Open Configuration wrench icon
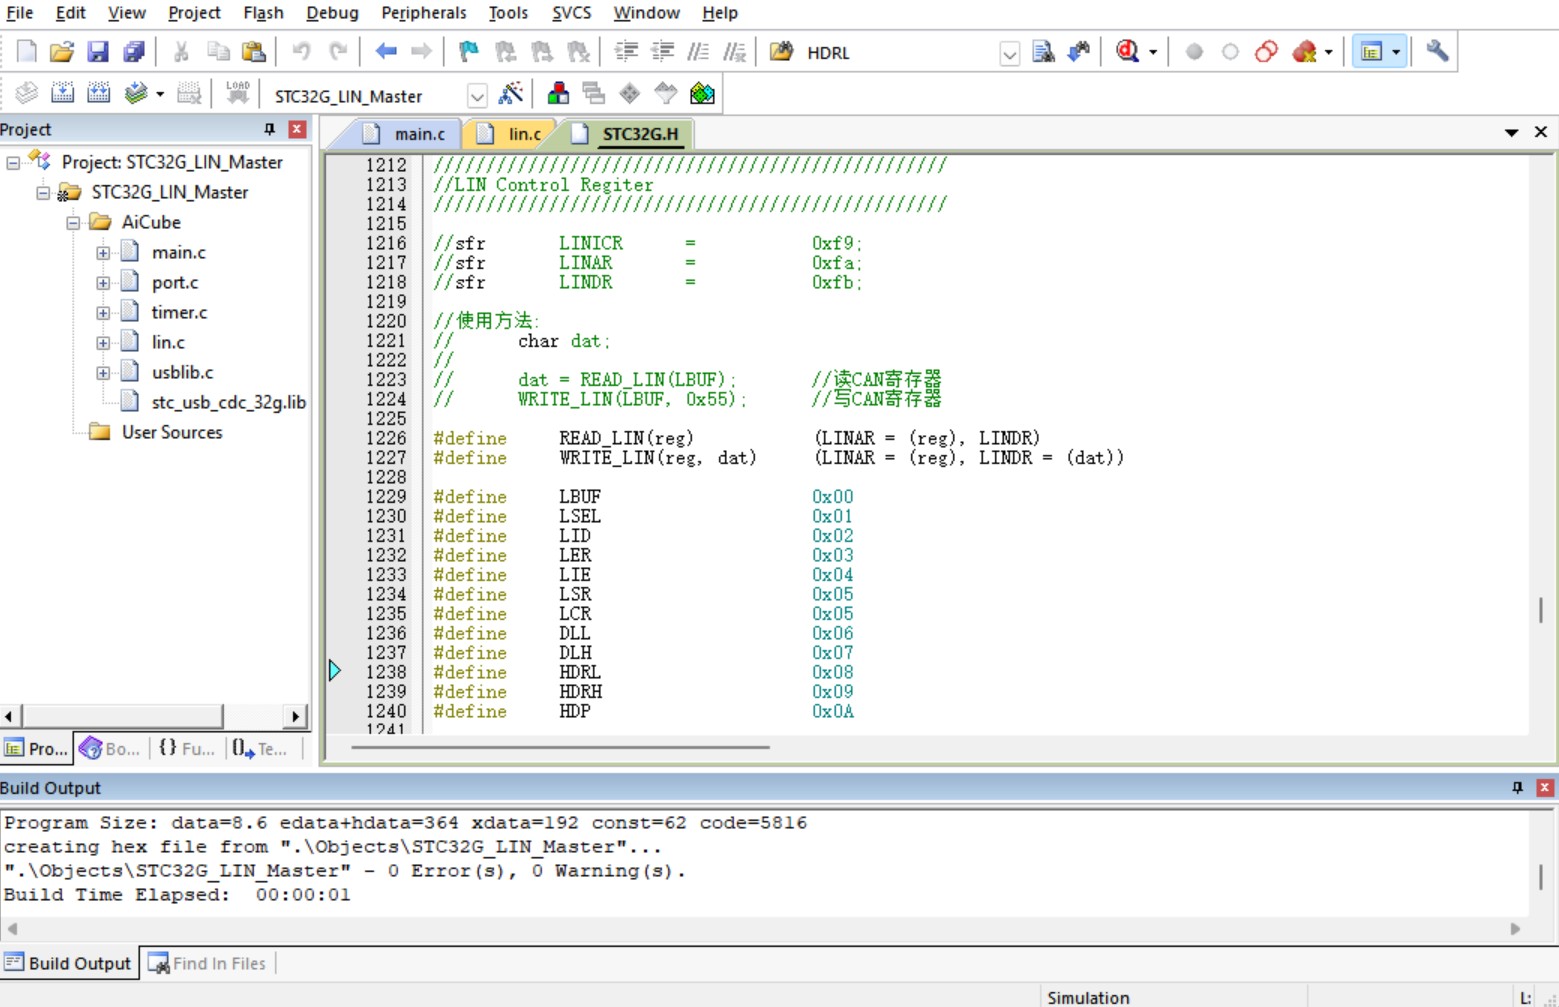 [1437, 52]
